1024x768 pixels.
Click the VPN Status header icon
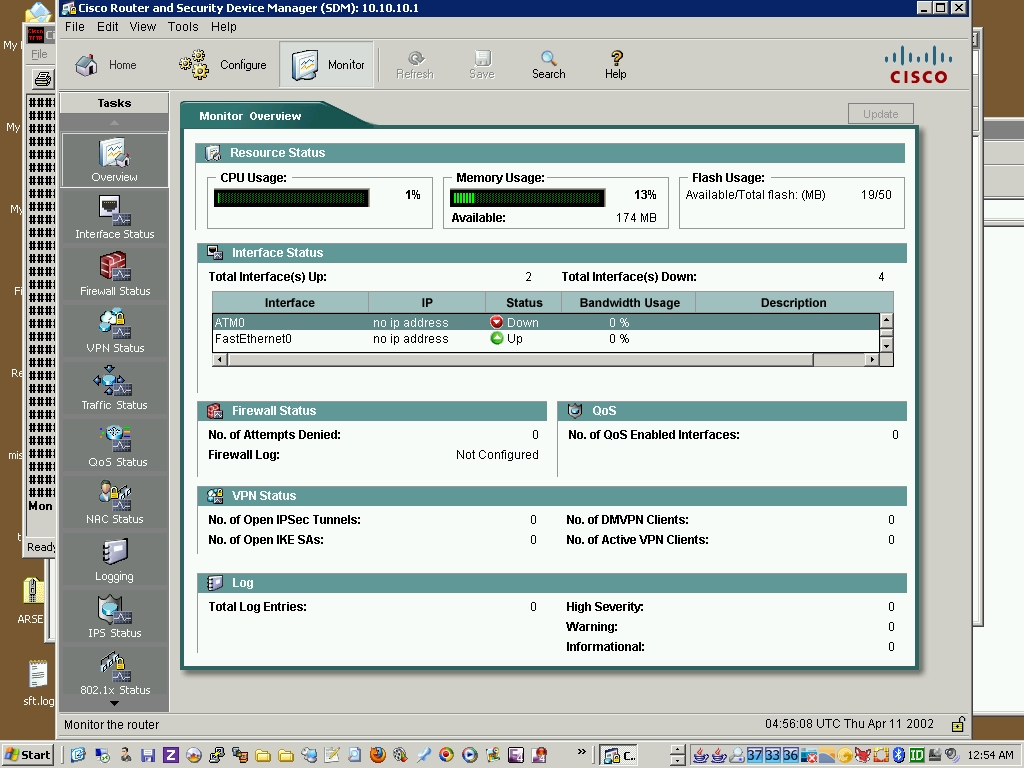point(215,496)
